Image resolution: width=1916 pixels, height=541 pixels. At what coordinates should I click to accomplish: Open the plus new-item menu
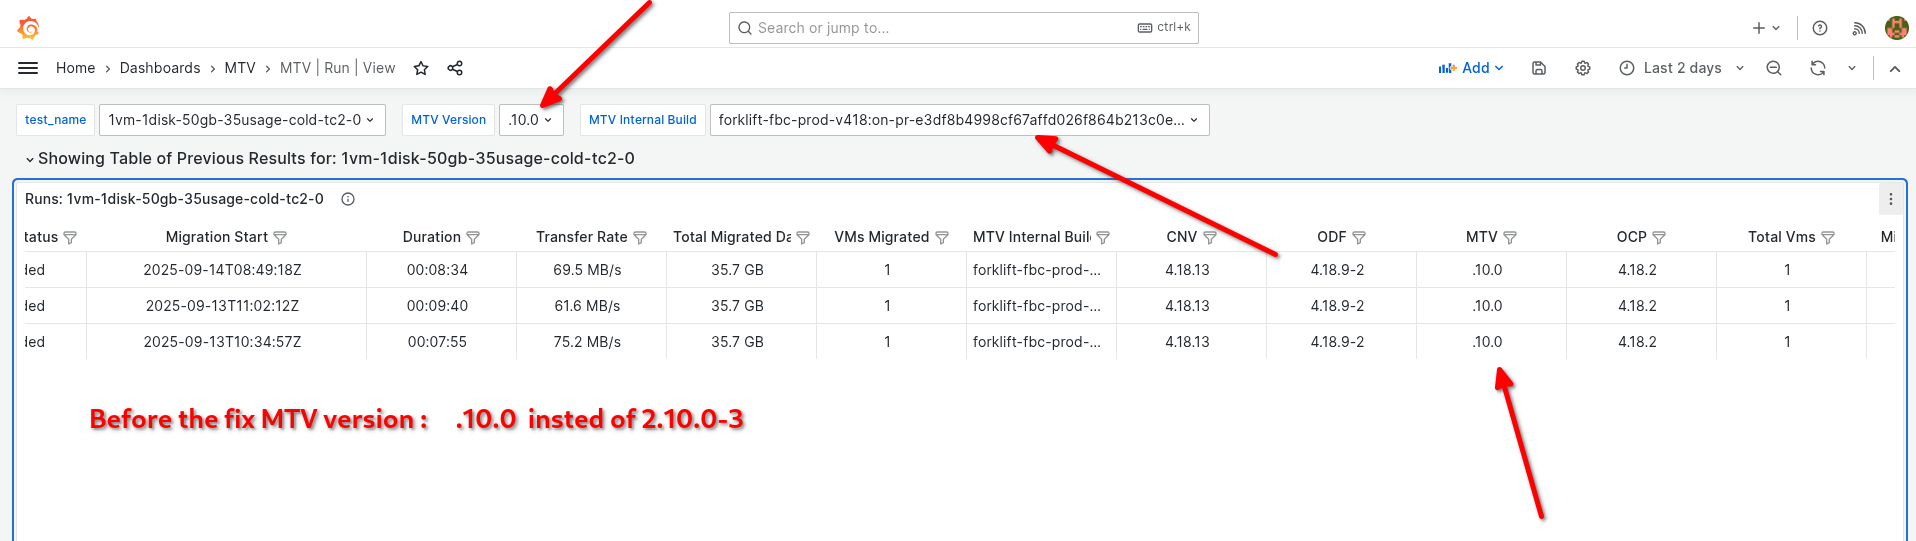click(x=1766, y=28)
